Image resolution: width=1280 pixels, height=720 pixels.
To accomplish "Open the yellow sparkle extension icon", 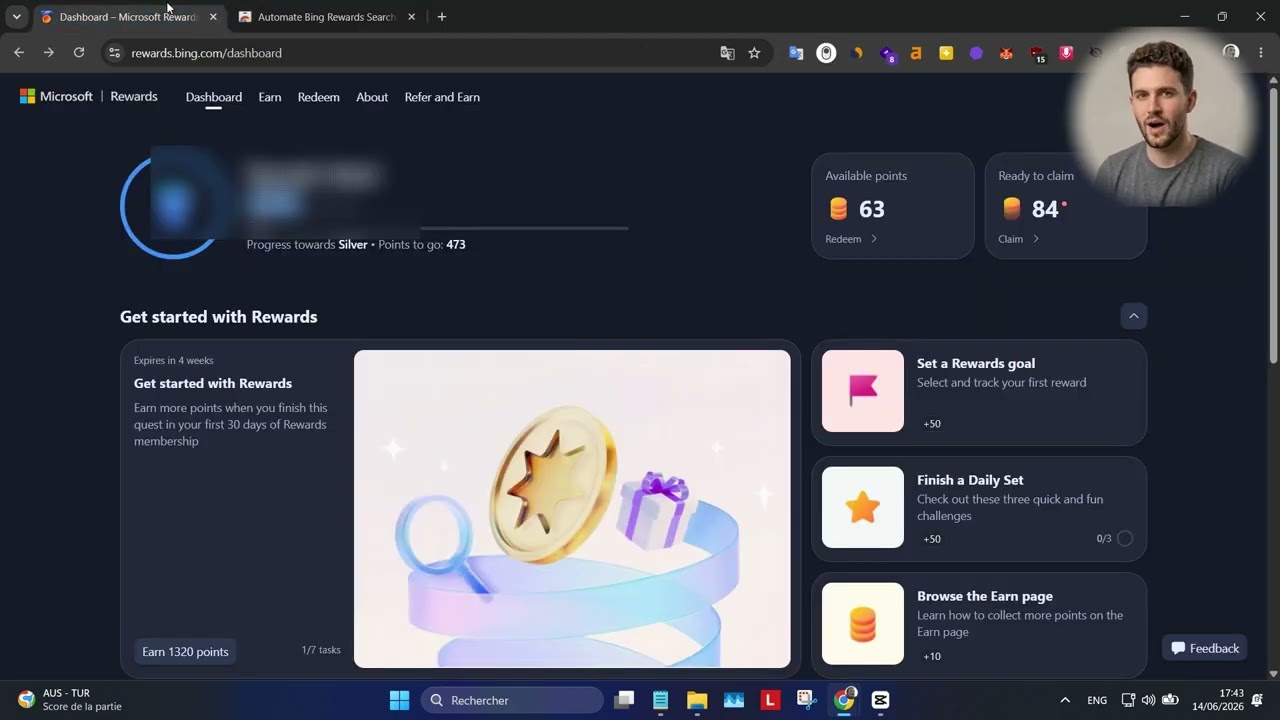I will point(946,53).
